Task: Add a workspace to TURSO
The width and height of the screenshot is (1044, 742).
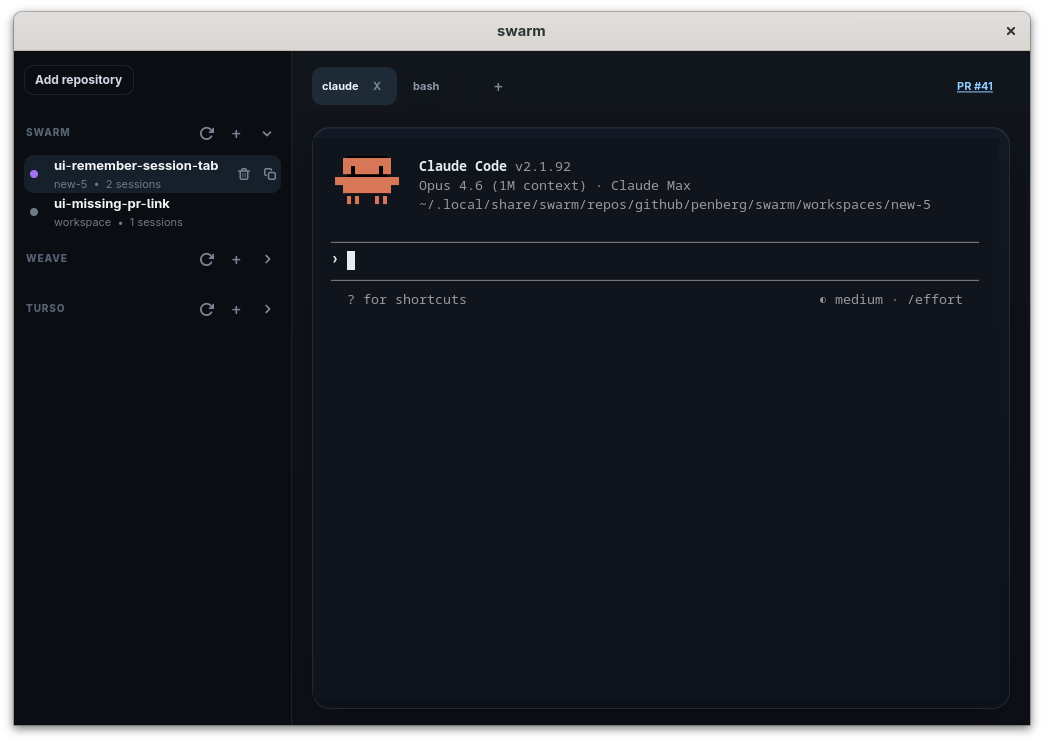Action: [236, 310]
